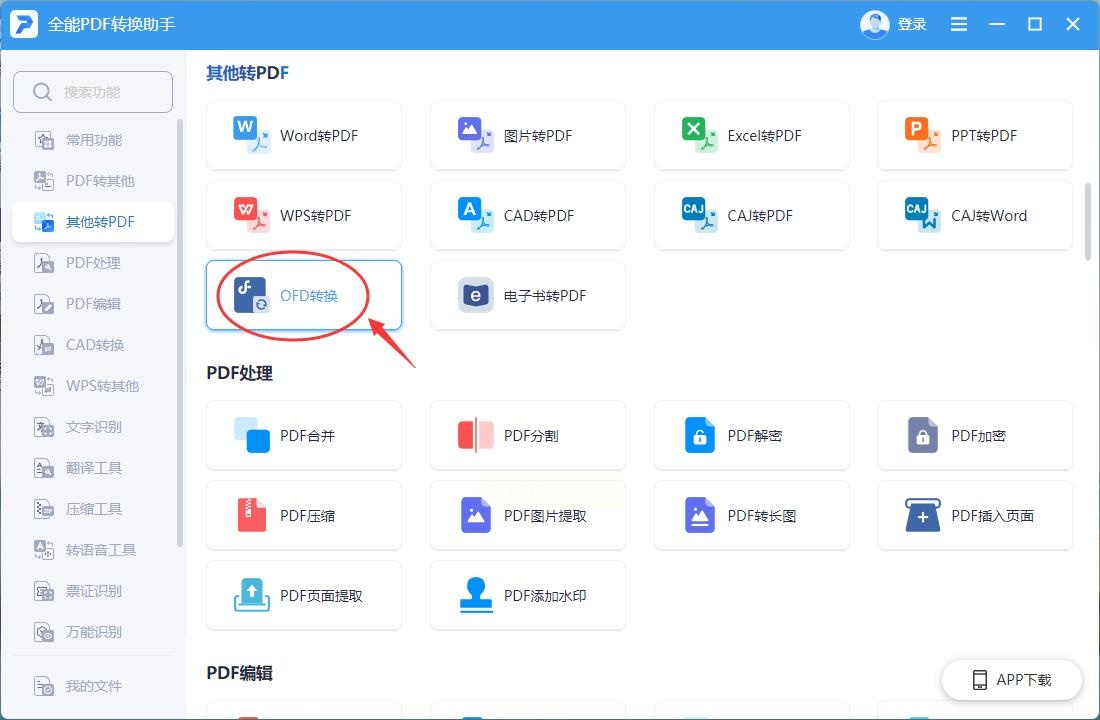Open 常用功能 in the sidebar
The width and height of the screenshot is (1100, 720).
point(93,140)
